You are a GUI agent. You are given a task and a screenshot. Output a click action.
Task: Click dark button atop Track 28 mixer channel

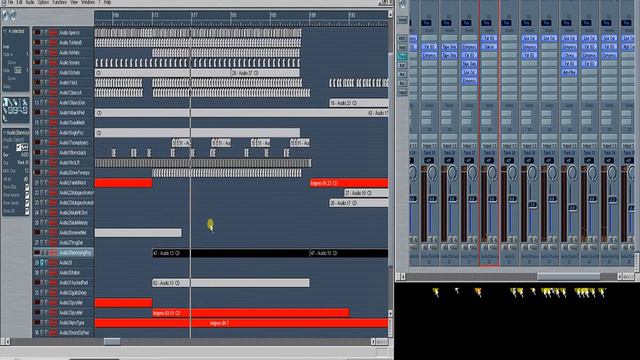coord(487,23)
